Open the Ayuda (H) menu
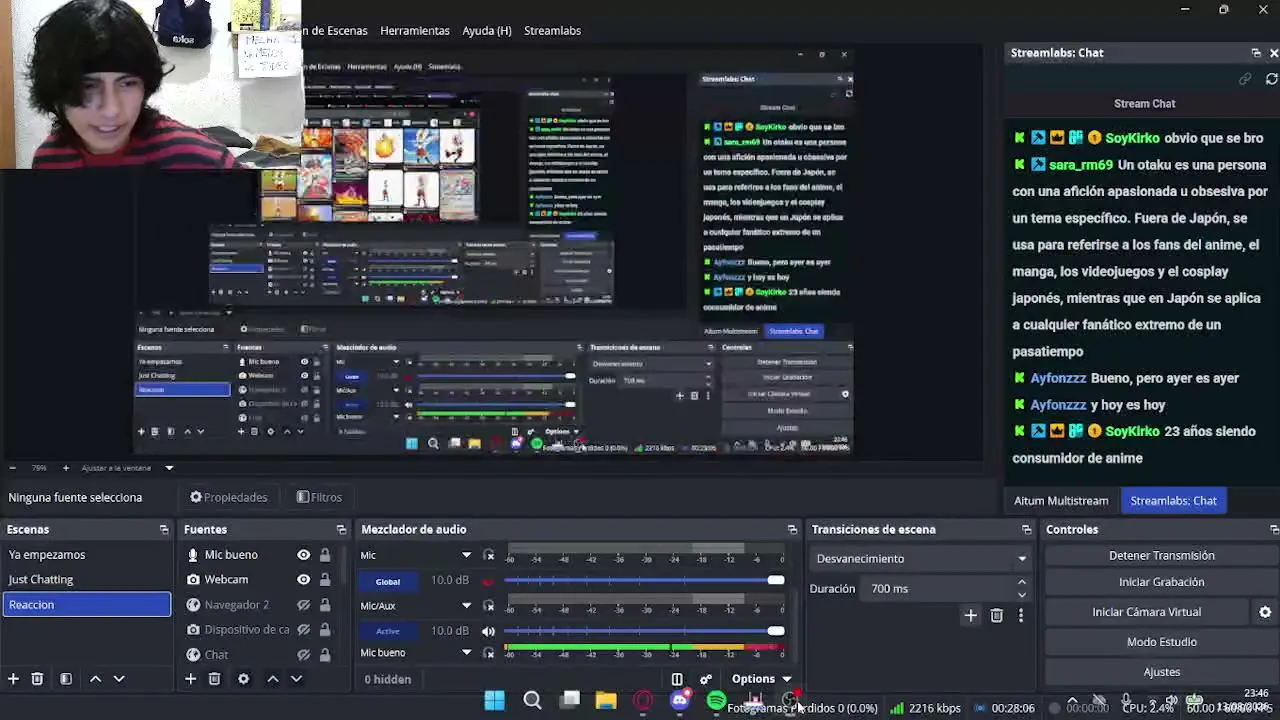 tap(487, 31)
